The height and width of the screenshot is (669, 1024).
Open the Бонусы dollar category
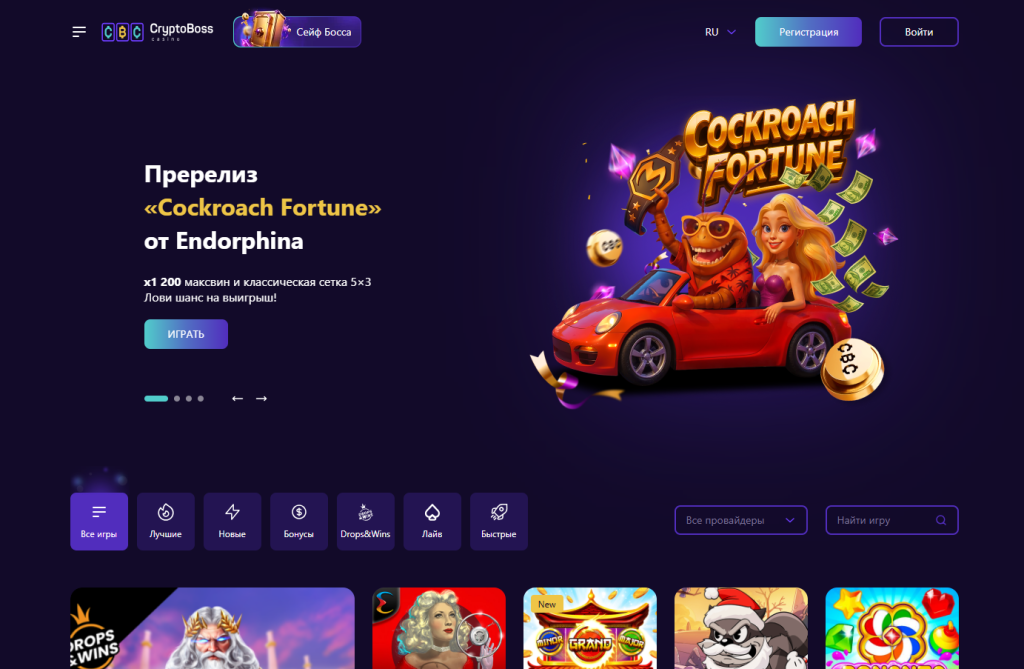[299, 521]
